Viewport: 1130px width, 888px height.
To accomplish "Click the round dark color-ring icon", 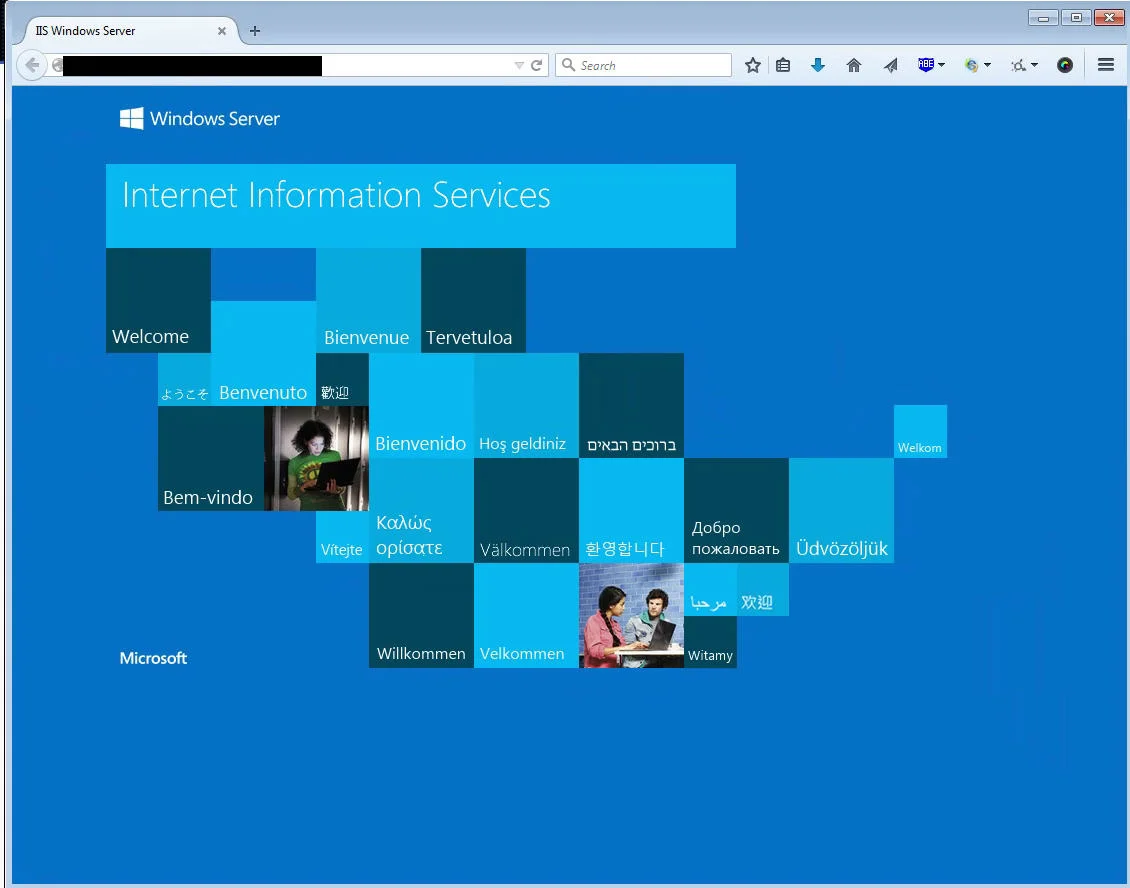I will tap(1065, 65).
